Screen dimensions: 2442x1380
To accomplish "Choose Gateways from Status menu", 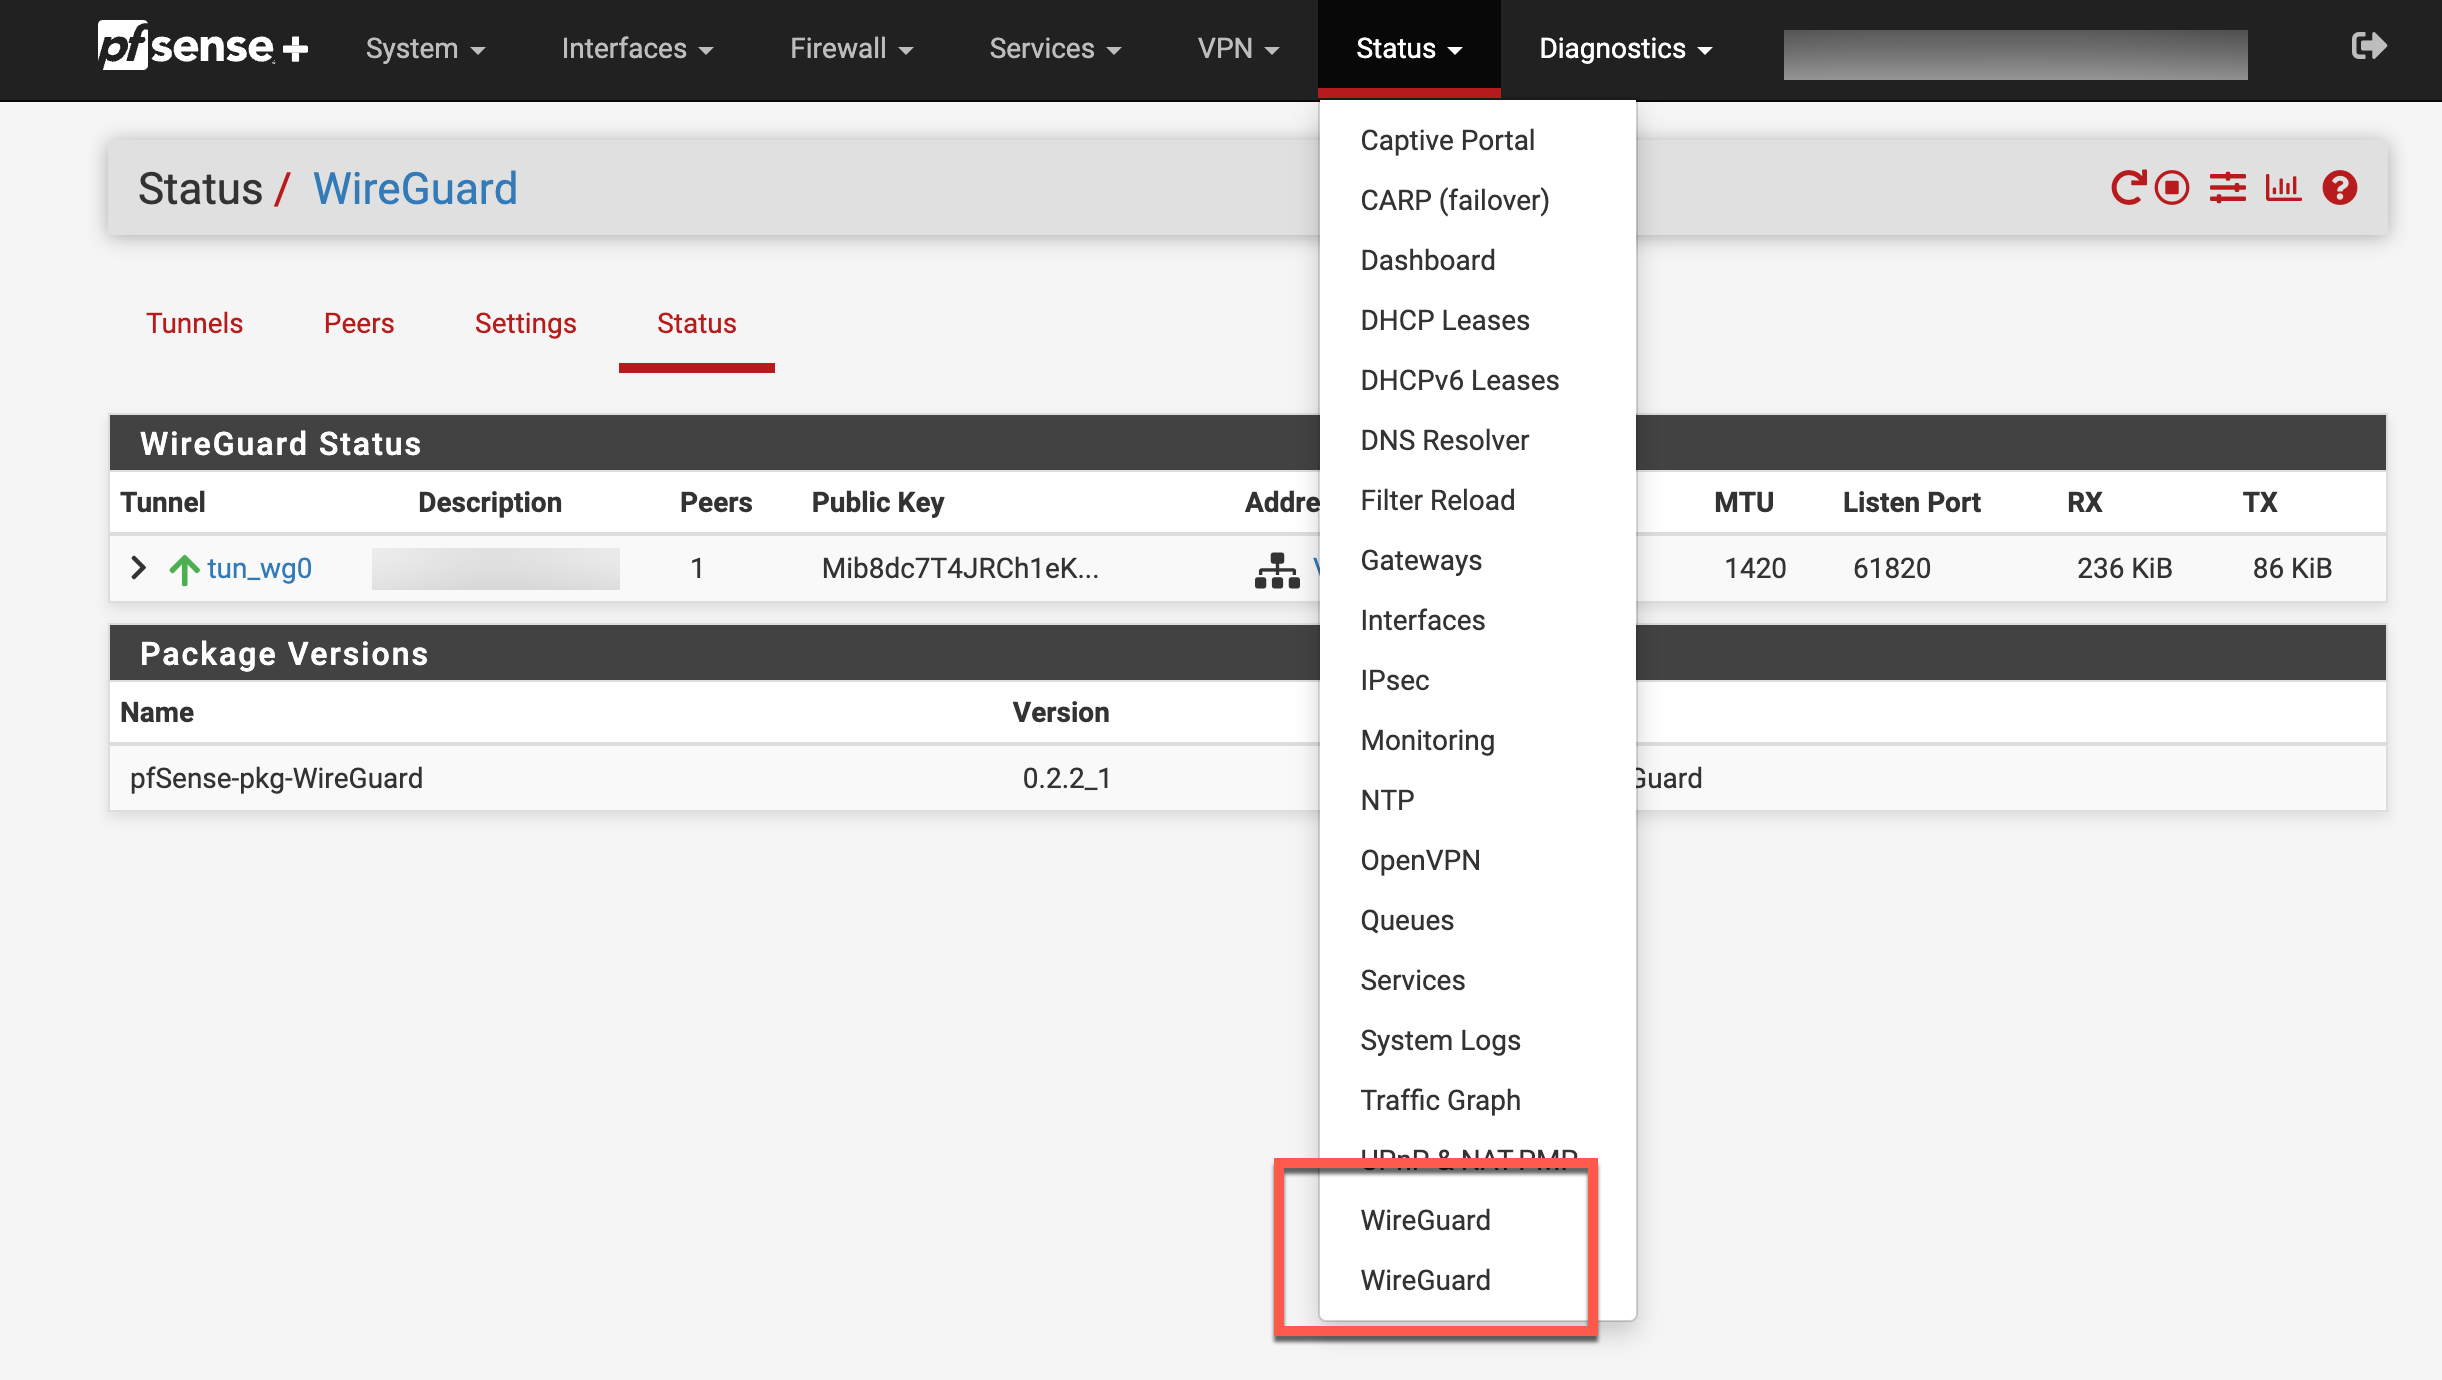I will 1477,560.
